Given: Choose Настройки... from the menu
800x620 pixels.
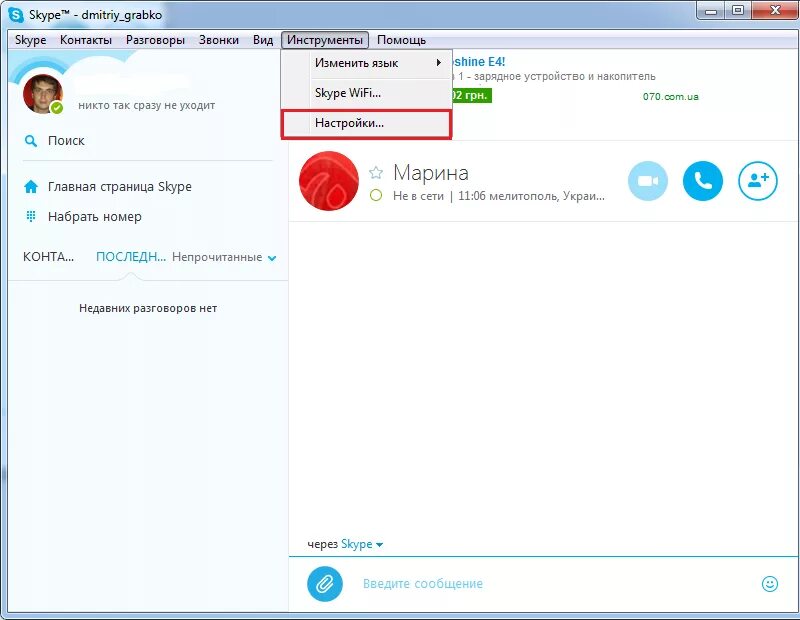Looking at the screenshot, I should 366,123.
